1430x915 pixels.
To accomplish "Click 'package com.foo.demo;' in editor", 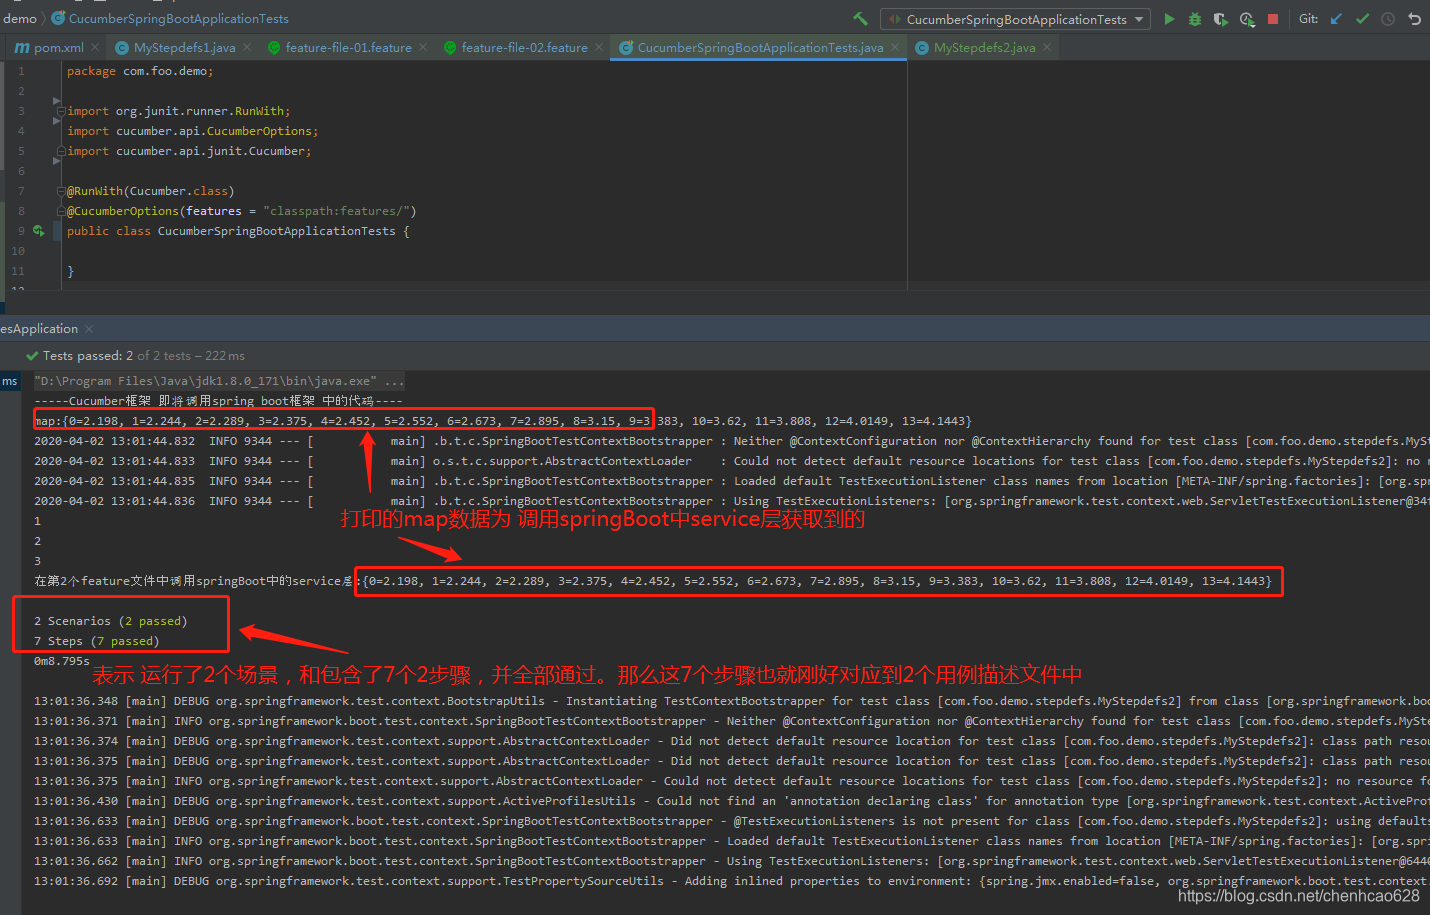I will [x=140, y=71].
